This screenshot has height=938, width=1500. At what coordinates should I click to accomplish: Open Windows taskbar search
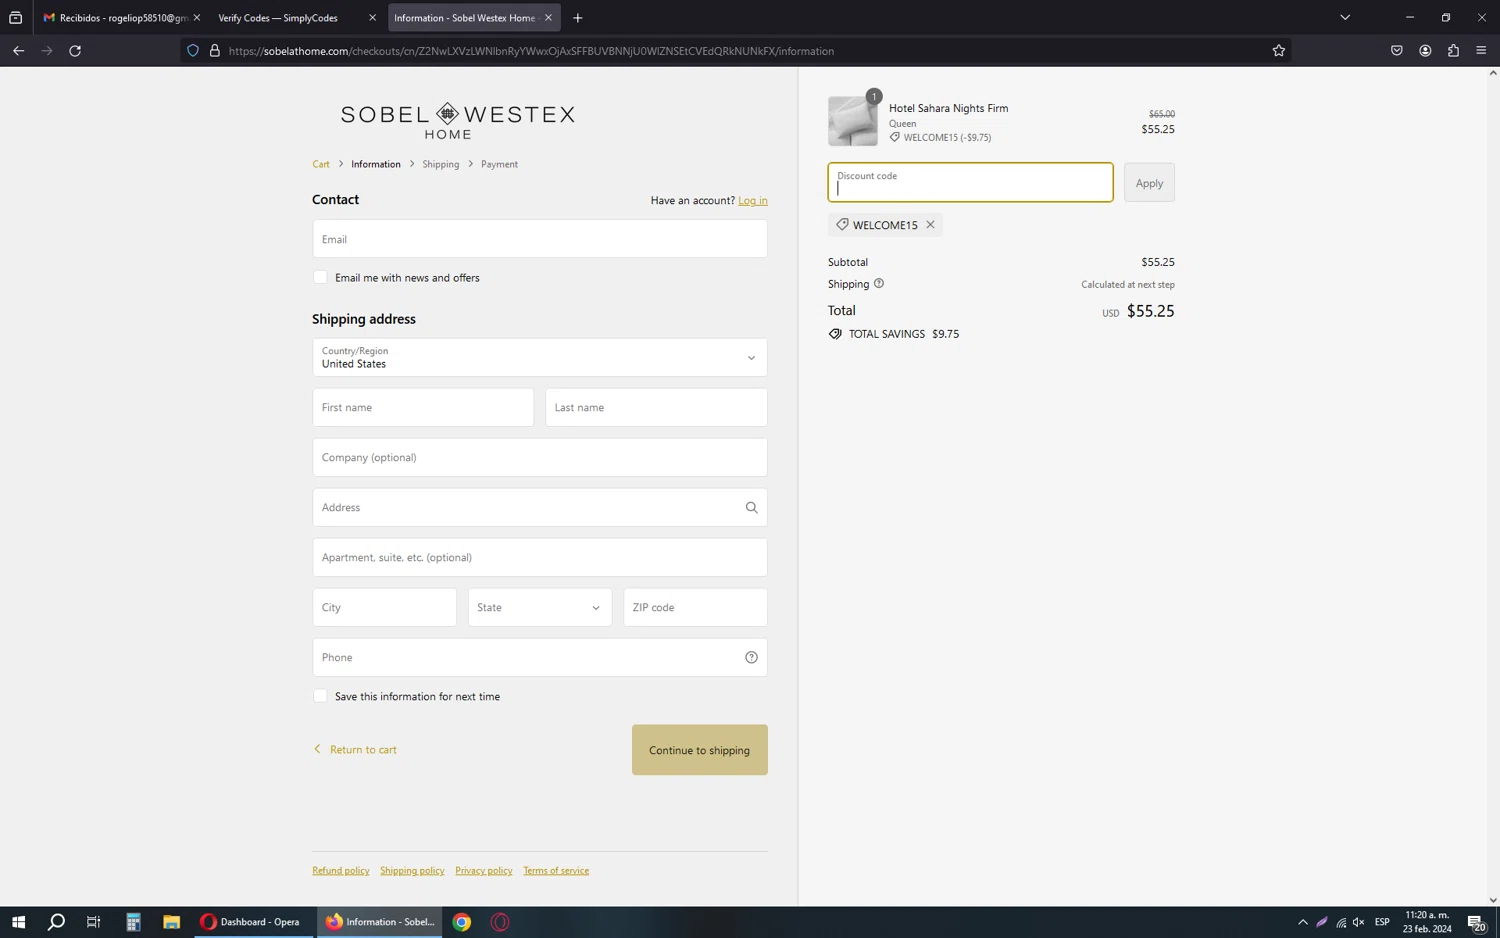[56, 922]
